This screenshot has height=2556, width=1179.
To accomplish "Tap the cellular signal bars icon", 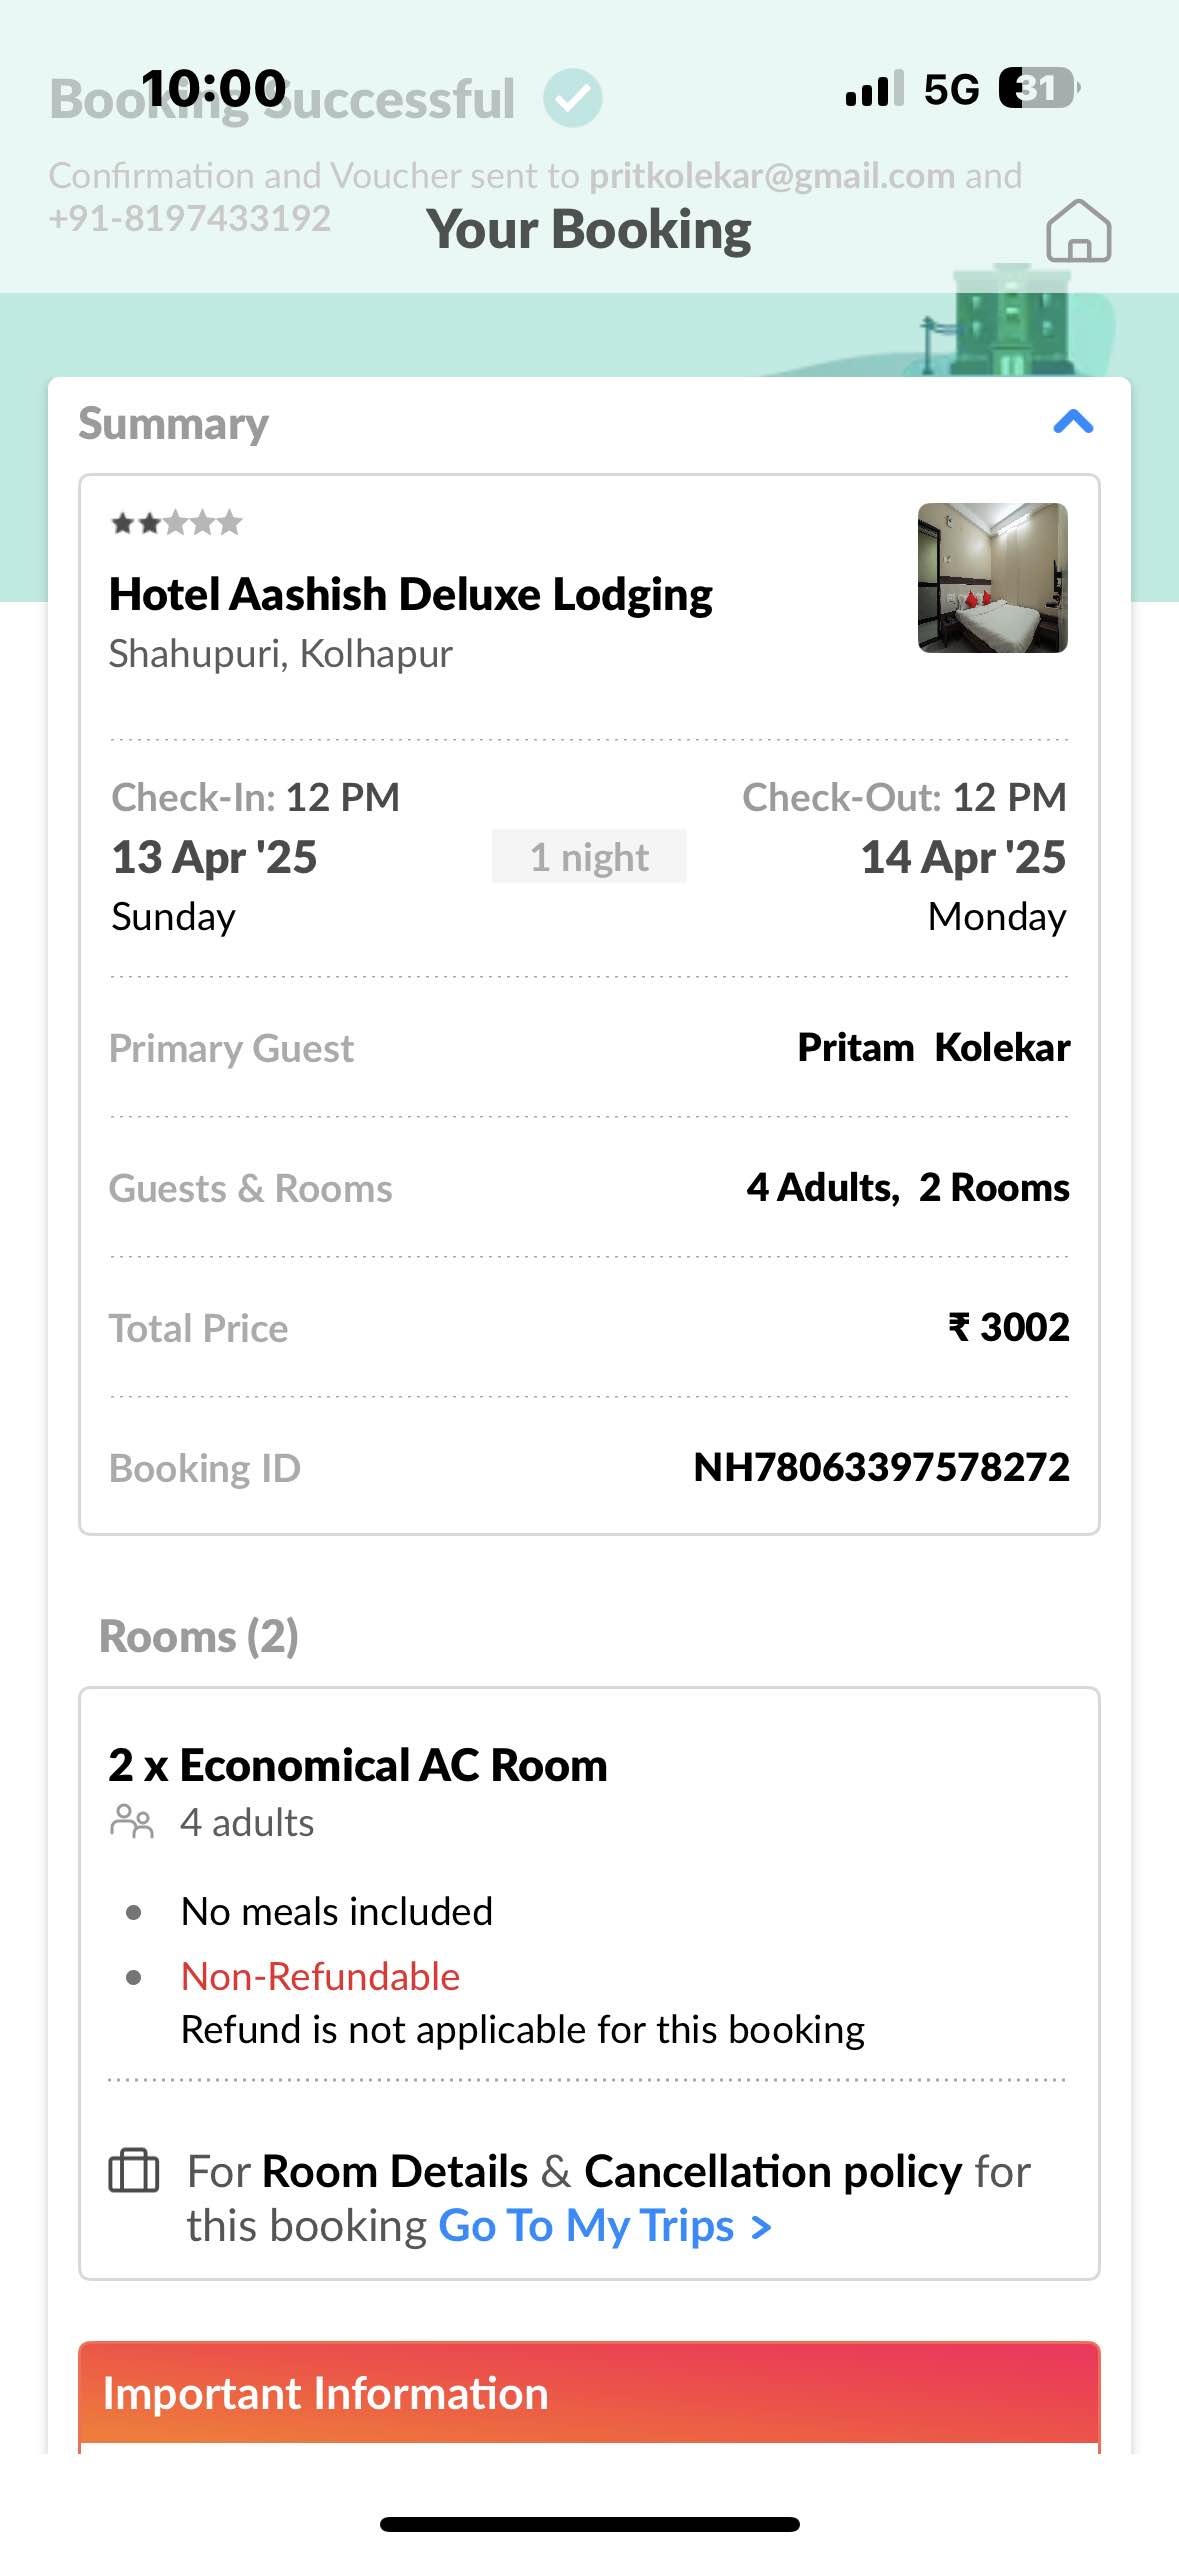I will coord(875,88).
